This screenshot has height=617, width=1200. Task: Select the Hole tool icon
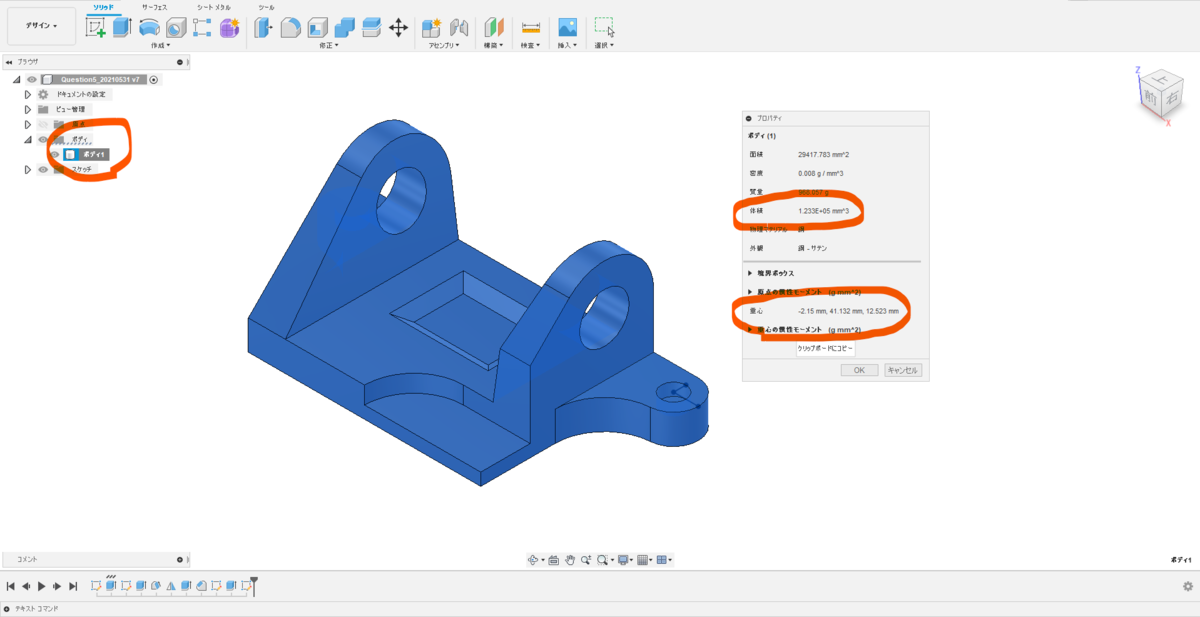click(x=176, y=27)
